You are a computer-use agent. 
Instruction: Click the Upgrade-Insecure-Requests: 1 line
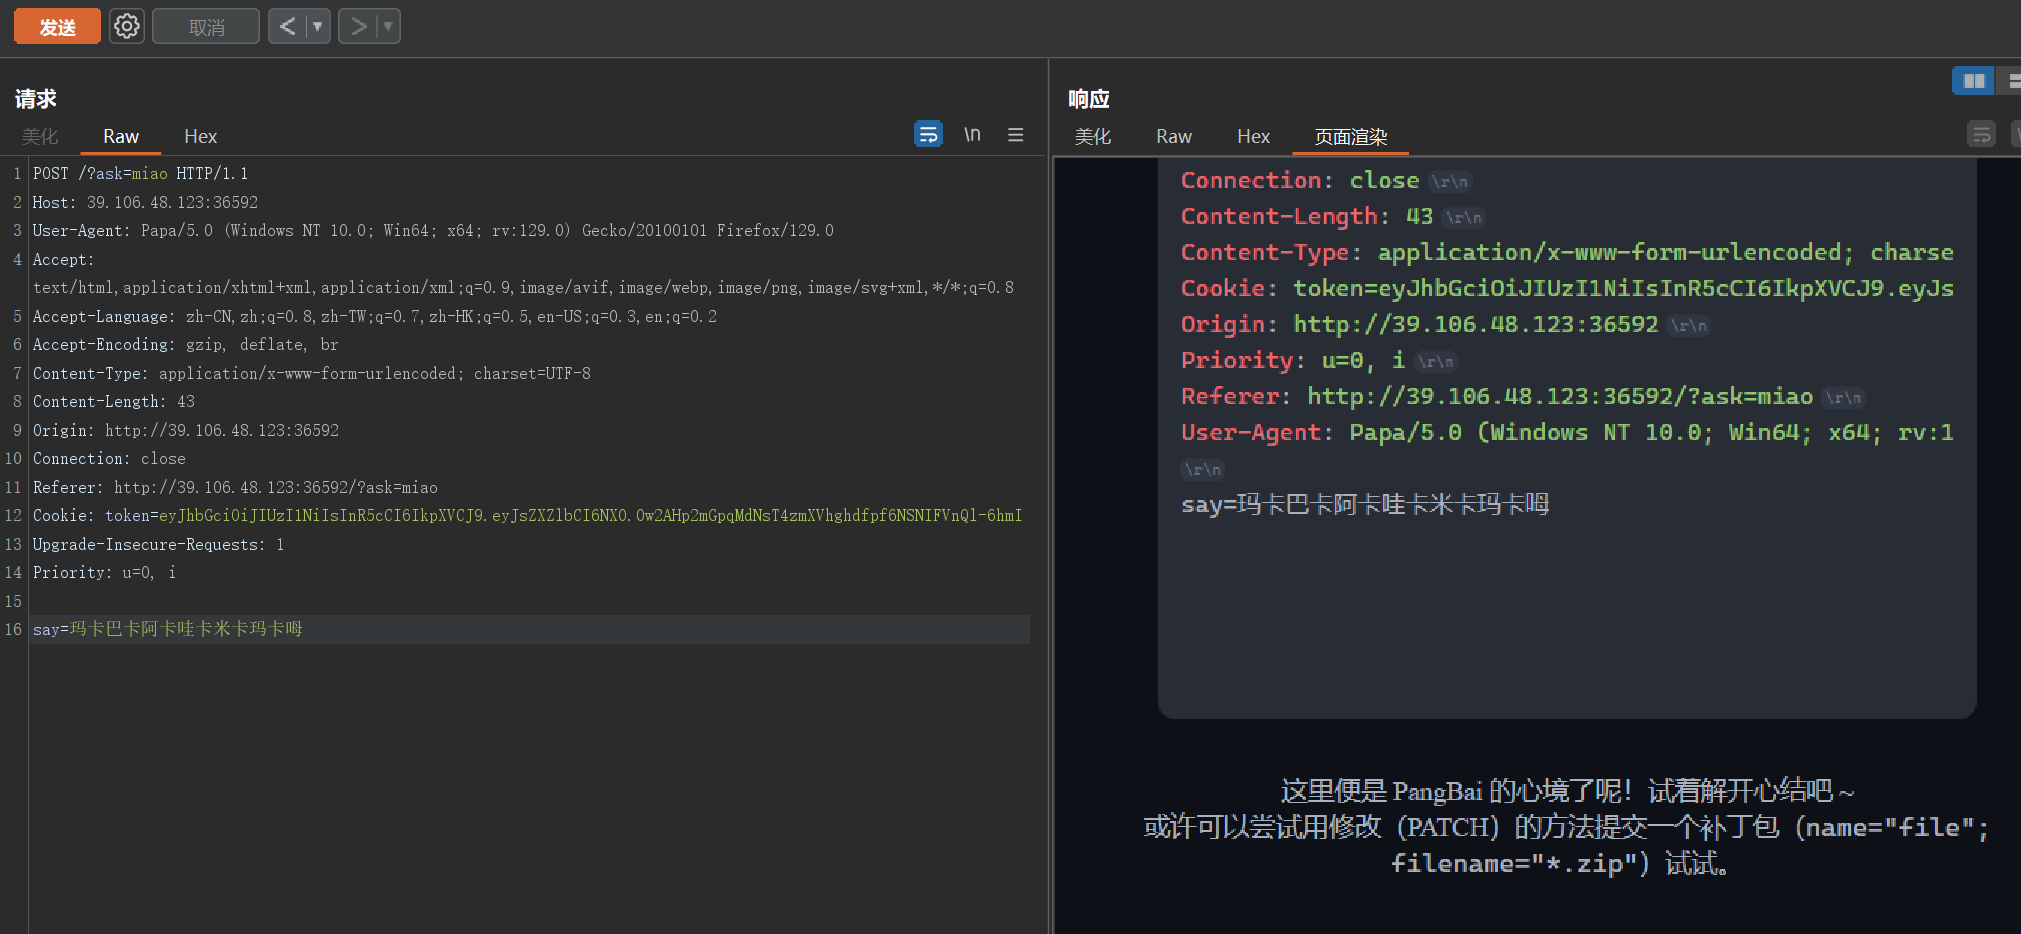[158, 545]
